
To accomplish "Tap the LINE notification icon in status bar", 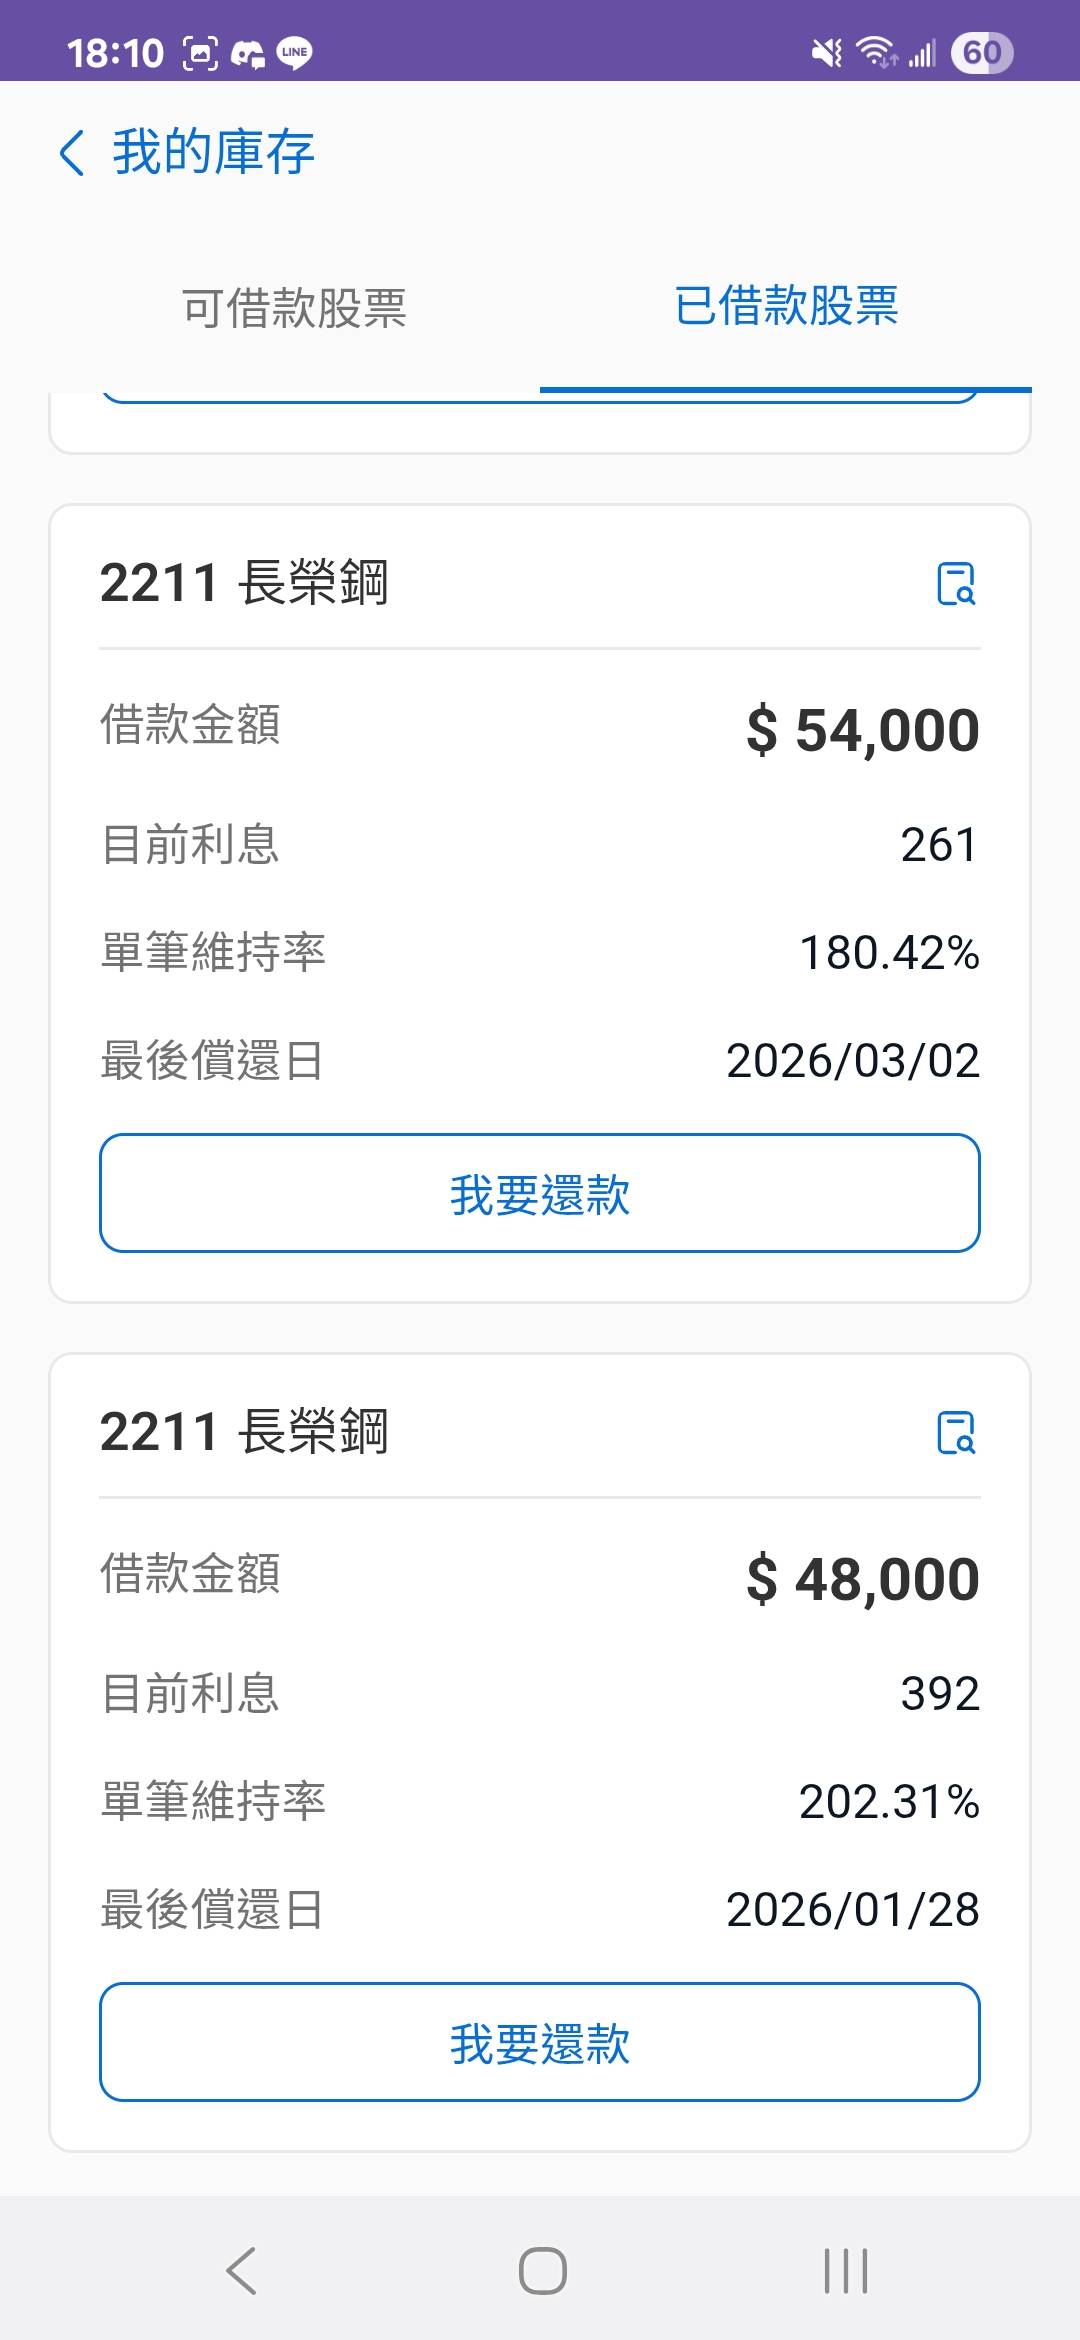I will [294, 52].
